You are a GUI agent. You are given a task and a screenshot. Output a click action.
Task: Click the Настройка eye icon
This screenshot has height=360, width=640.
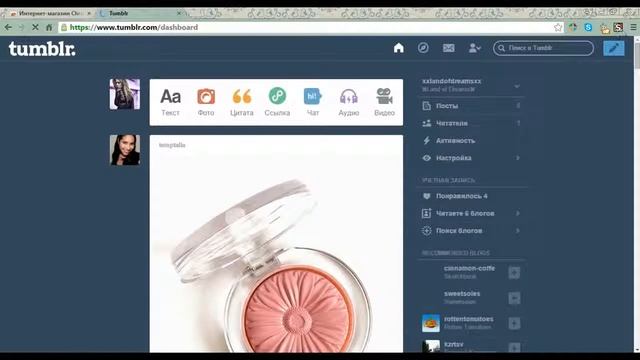coord(427,158)
